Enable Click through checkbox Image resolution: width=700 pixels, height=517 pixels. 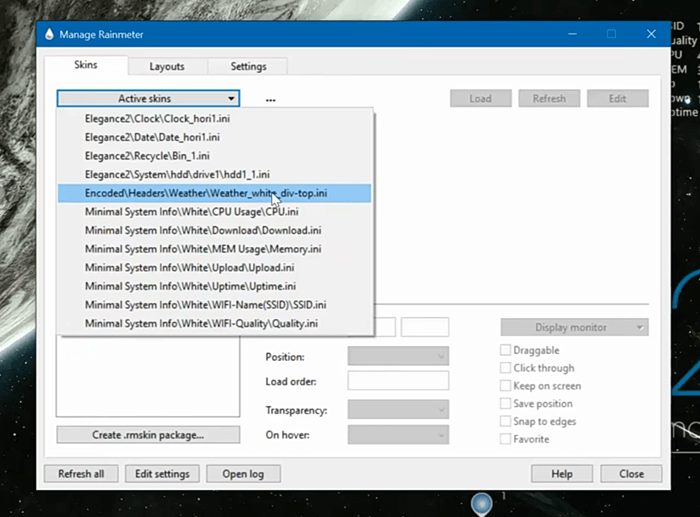[505, 368]
